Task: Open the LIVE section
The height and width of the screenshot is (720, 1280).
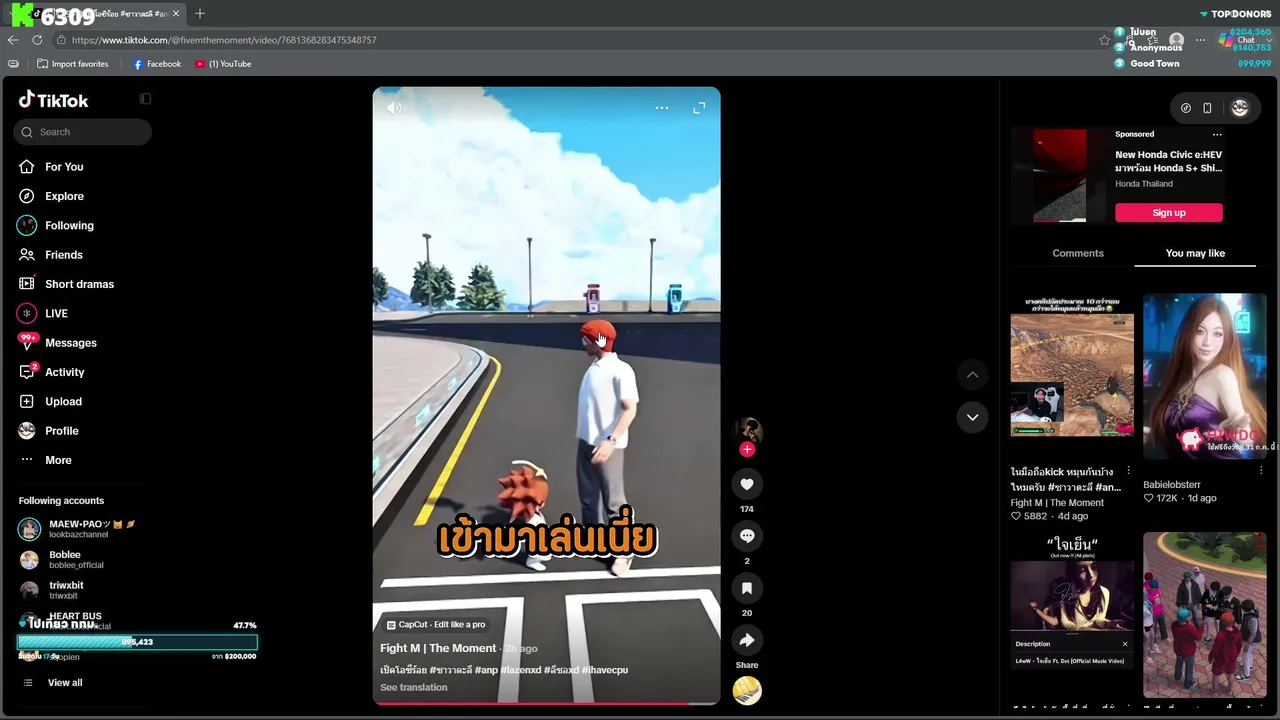Action: click(x=56, y=313)
